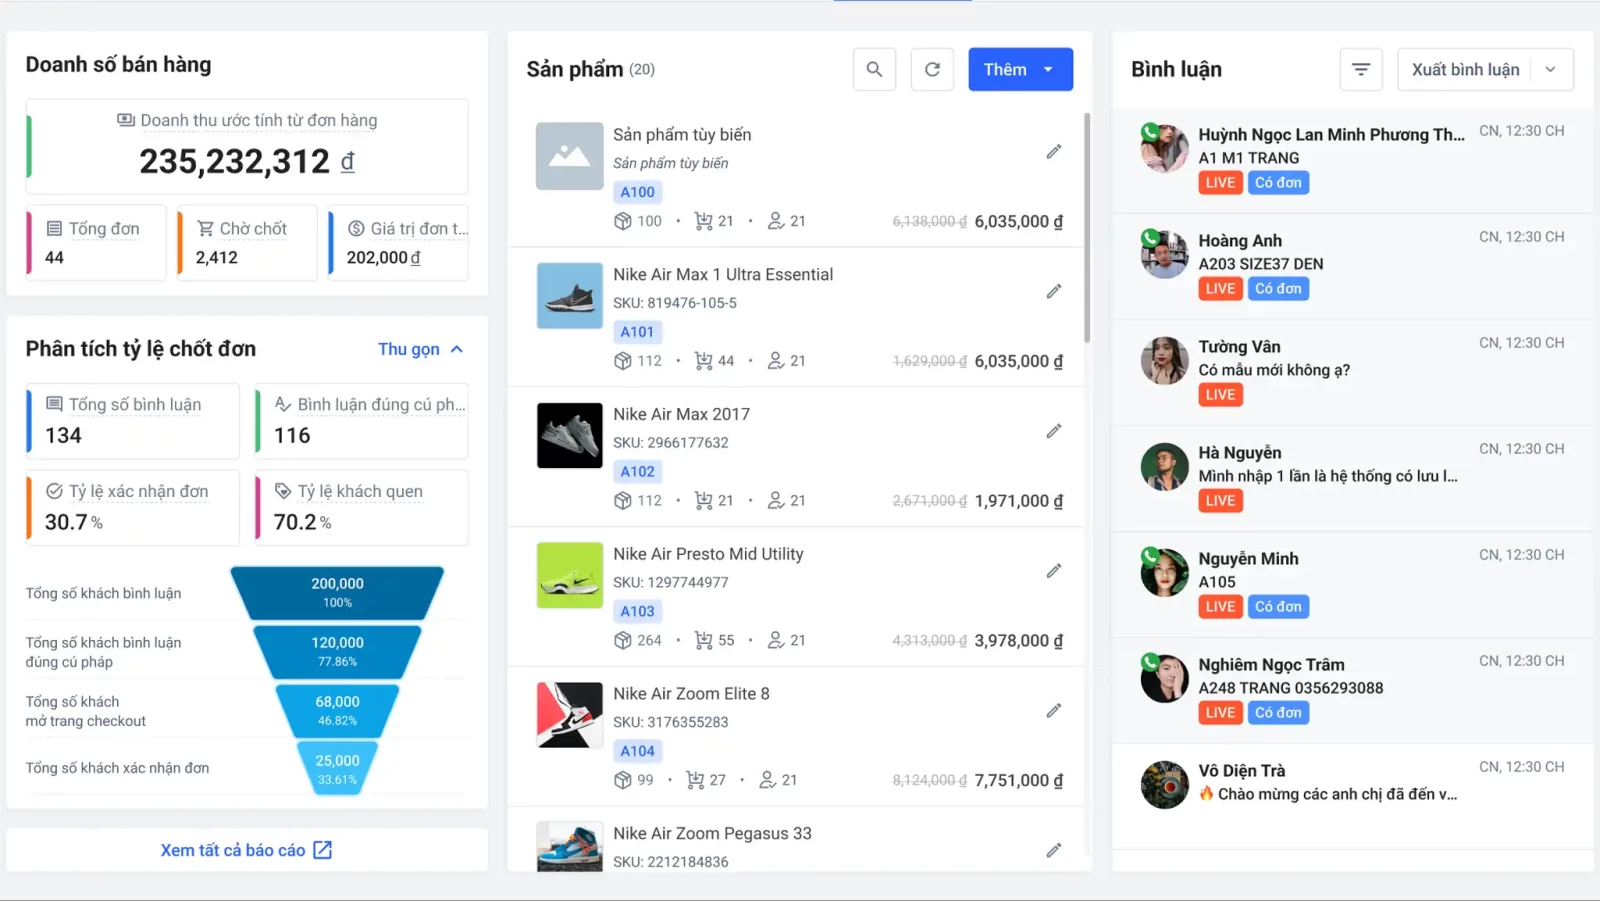
Task: Refresh the product list
Action: pos(932,69)
